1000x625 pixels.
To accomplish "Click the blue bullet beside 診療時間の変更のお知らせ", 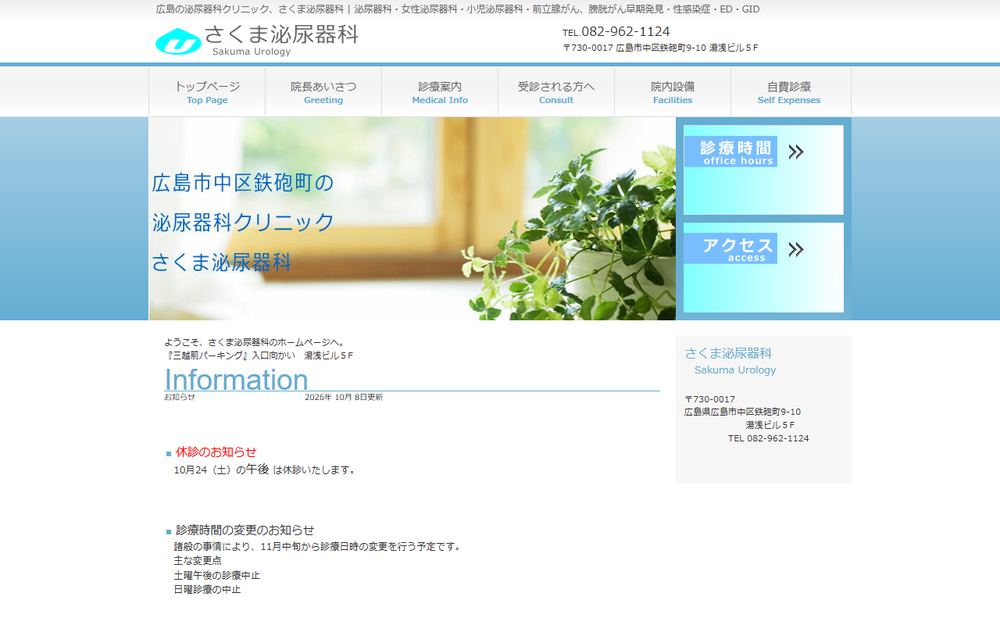I will click(168, 532).
